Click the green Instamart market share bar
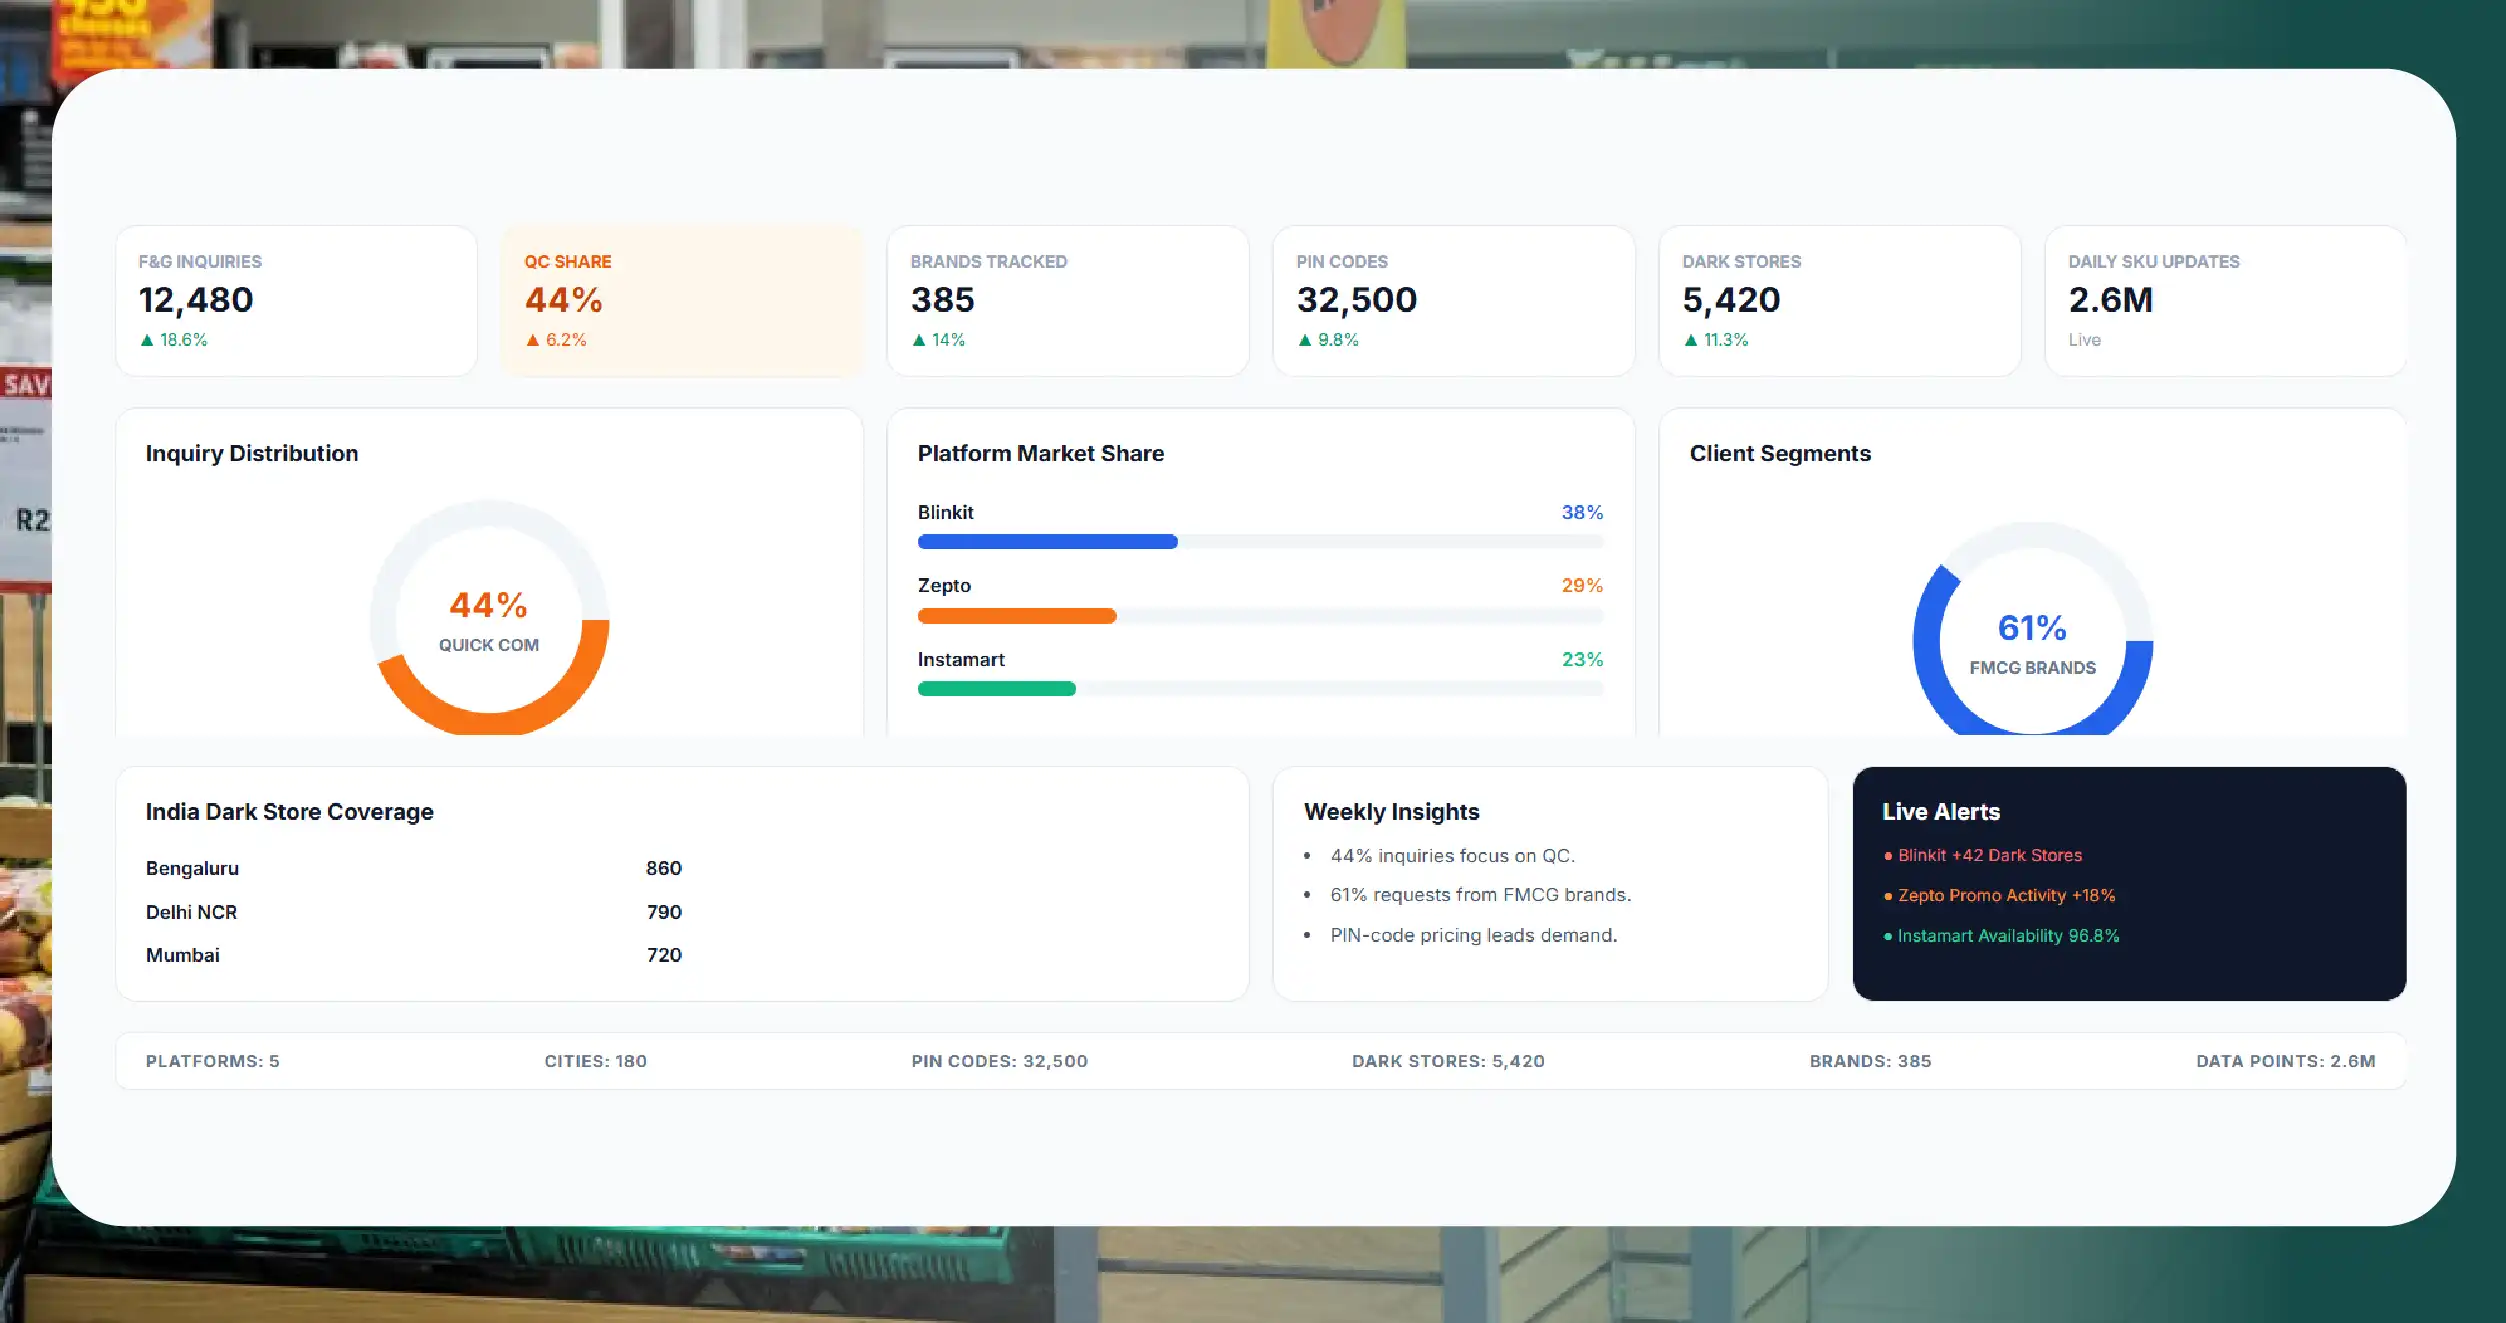The image size is (2506, 1323). point(997,689)
